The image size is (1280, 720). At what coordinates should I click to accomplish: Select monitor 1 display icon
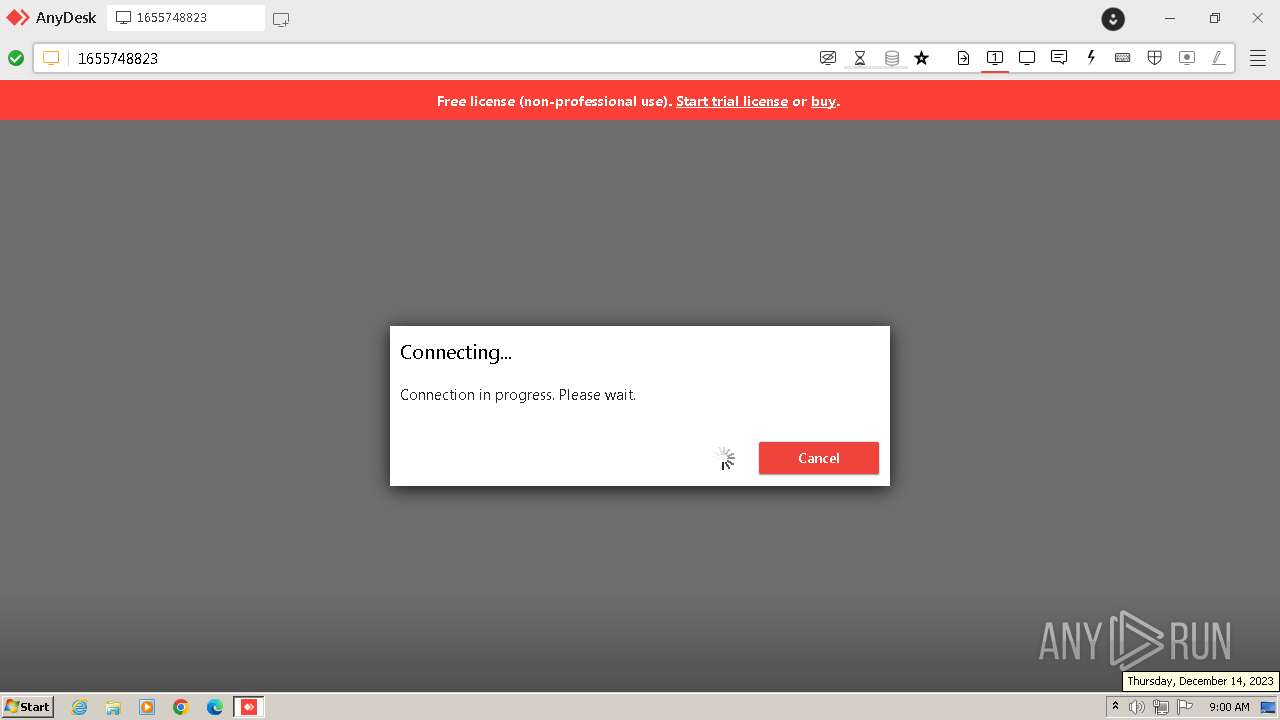click(x=995, y=58)
